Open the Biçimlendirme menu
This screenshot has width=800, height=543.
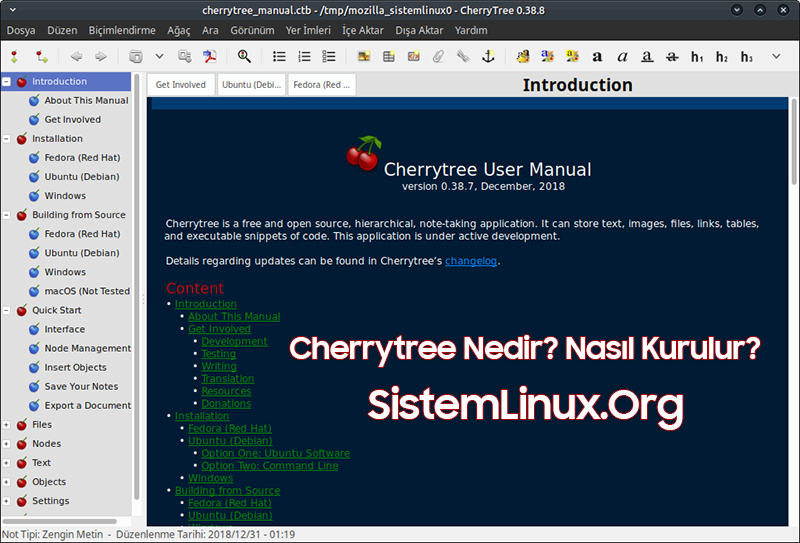coord(122,31)
